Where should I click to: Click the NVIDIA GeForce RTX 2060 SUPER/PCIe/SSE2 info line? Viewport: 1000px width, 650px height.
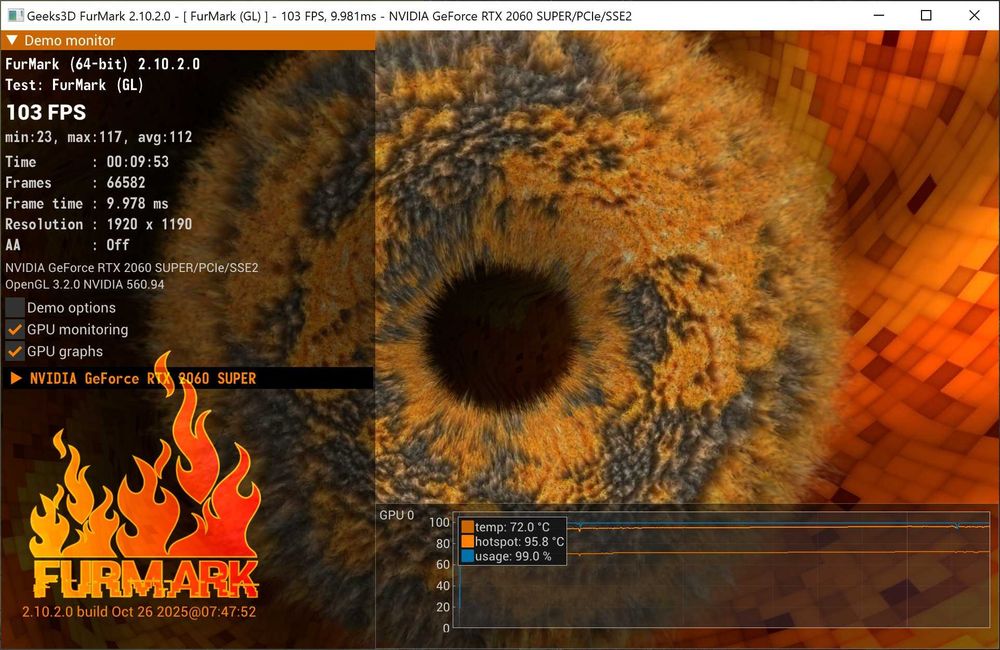[x=132, y=267]
